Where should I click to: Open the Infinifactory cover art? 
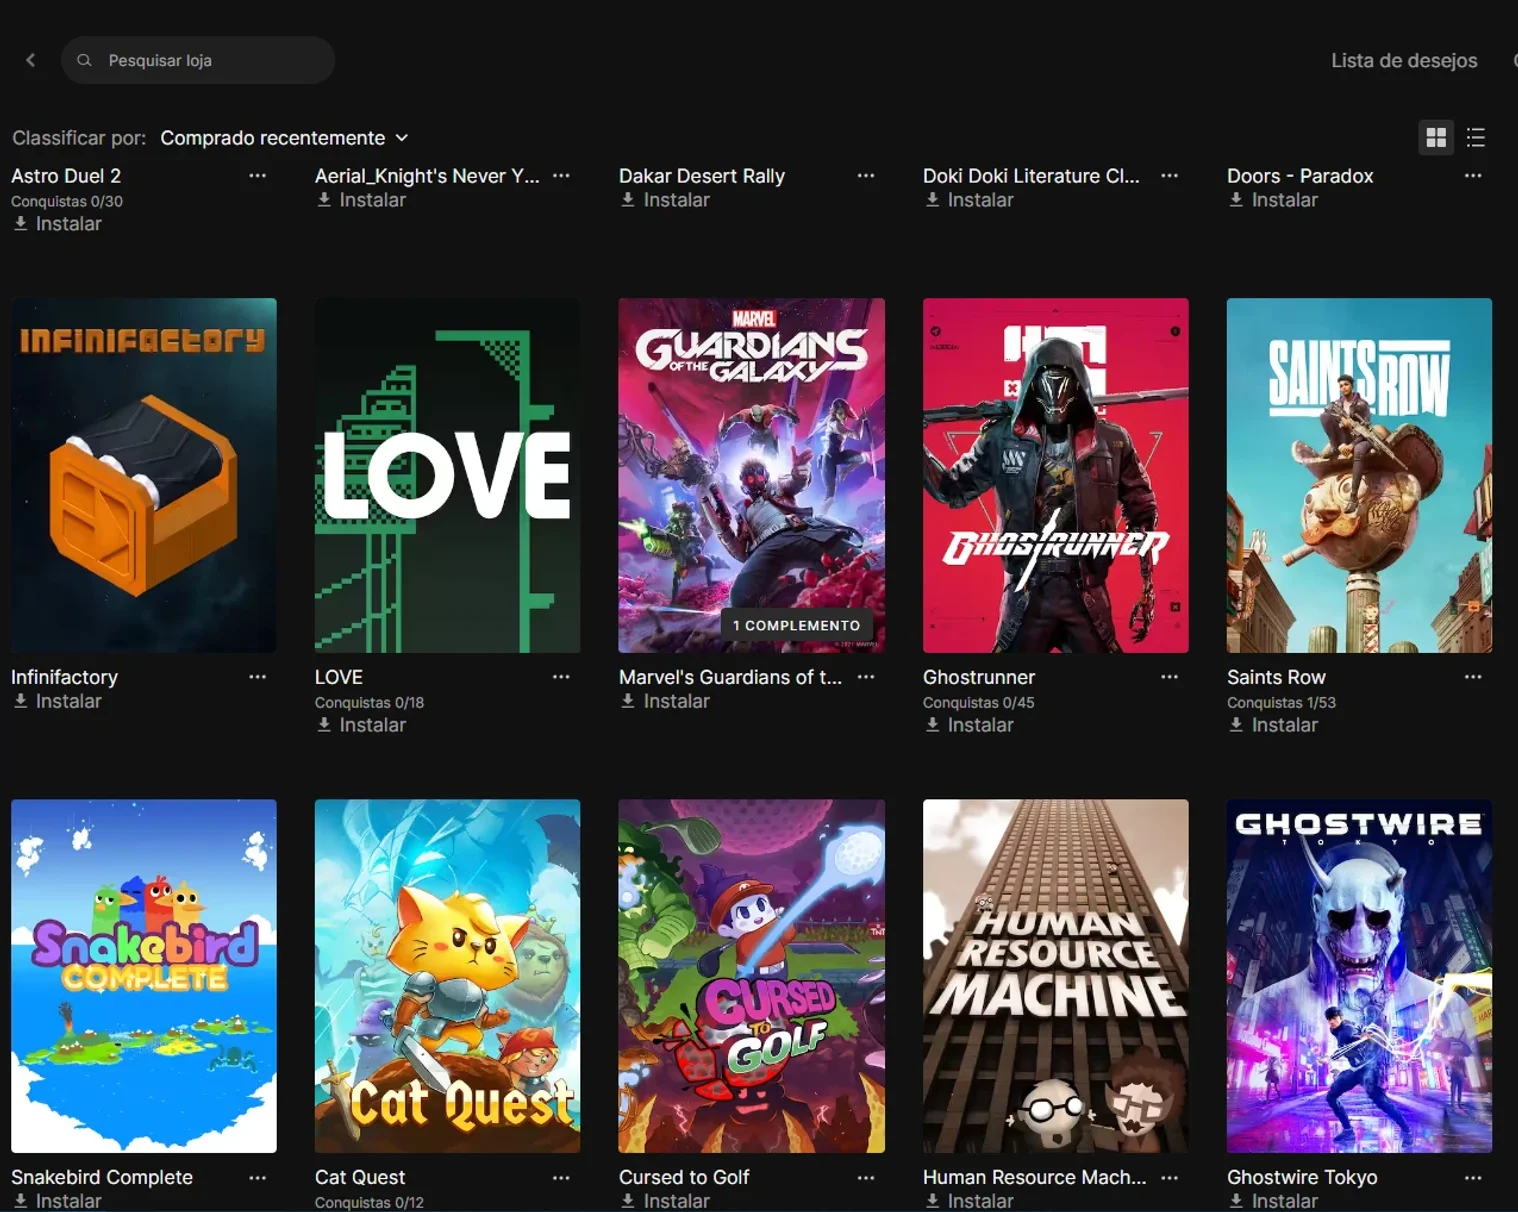click(x=144, y=475)
